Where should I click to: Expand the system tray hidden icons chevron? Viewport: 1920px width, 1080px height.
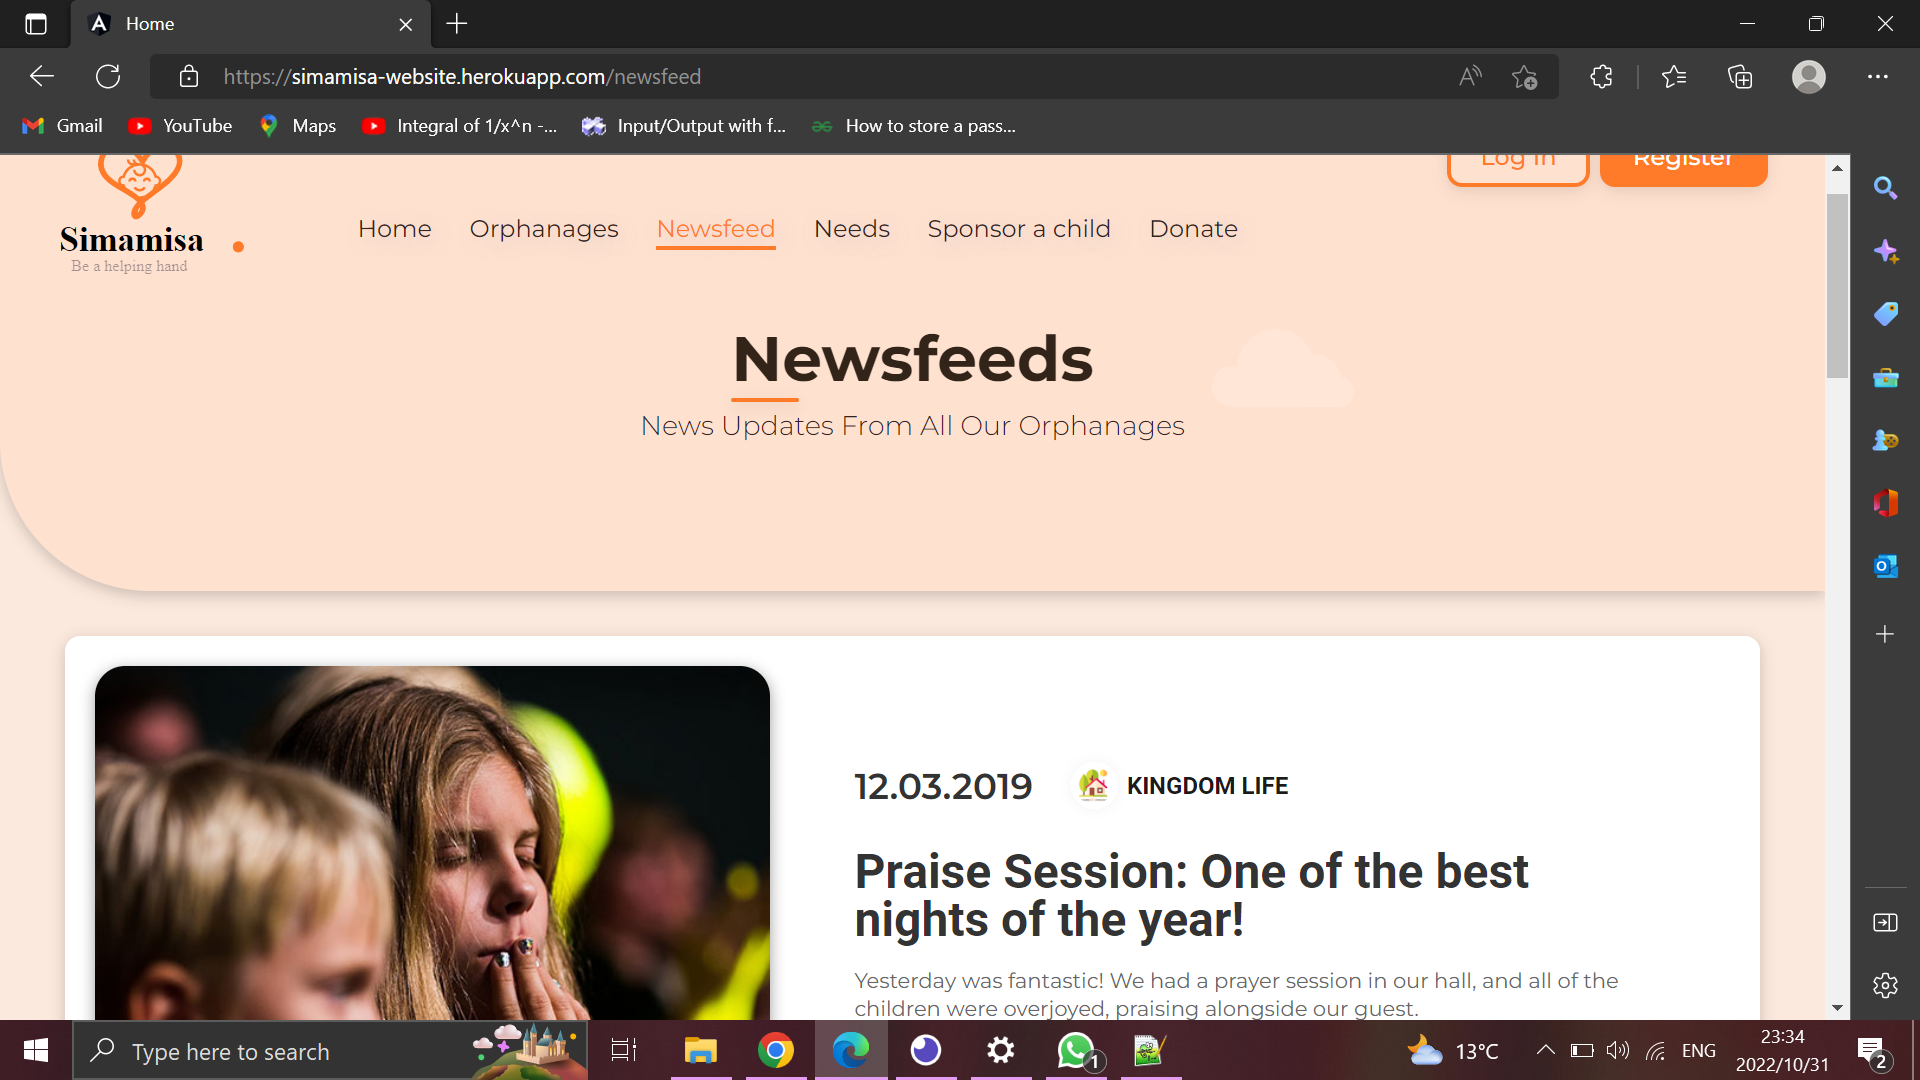(1545, 1050)
